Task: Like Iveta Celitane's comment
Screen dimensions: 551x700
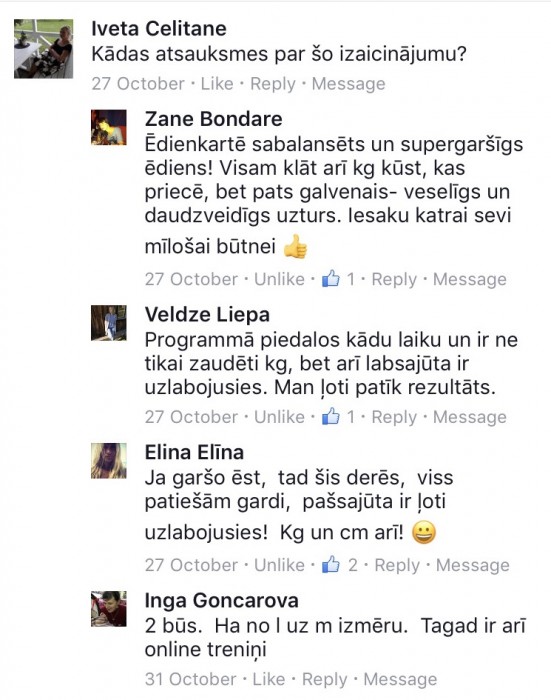Action: tap(217, 83)
